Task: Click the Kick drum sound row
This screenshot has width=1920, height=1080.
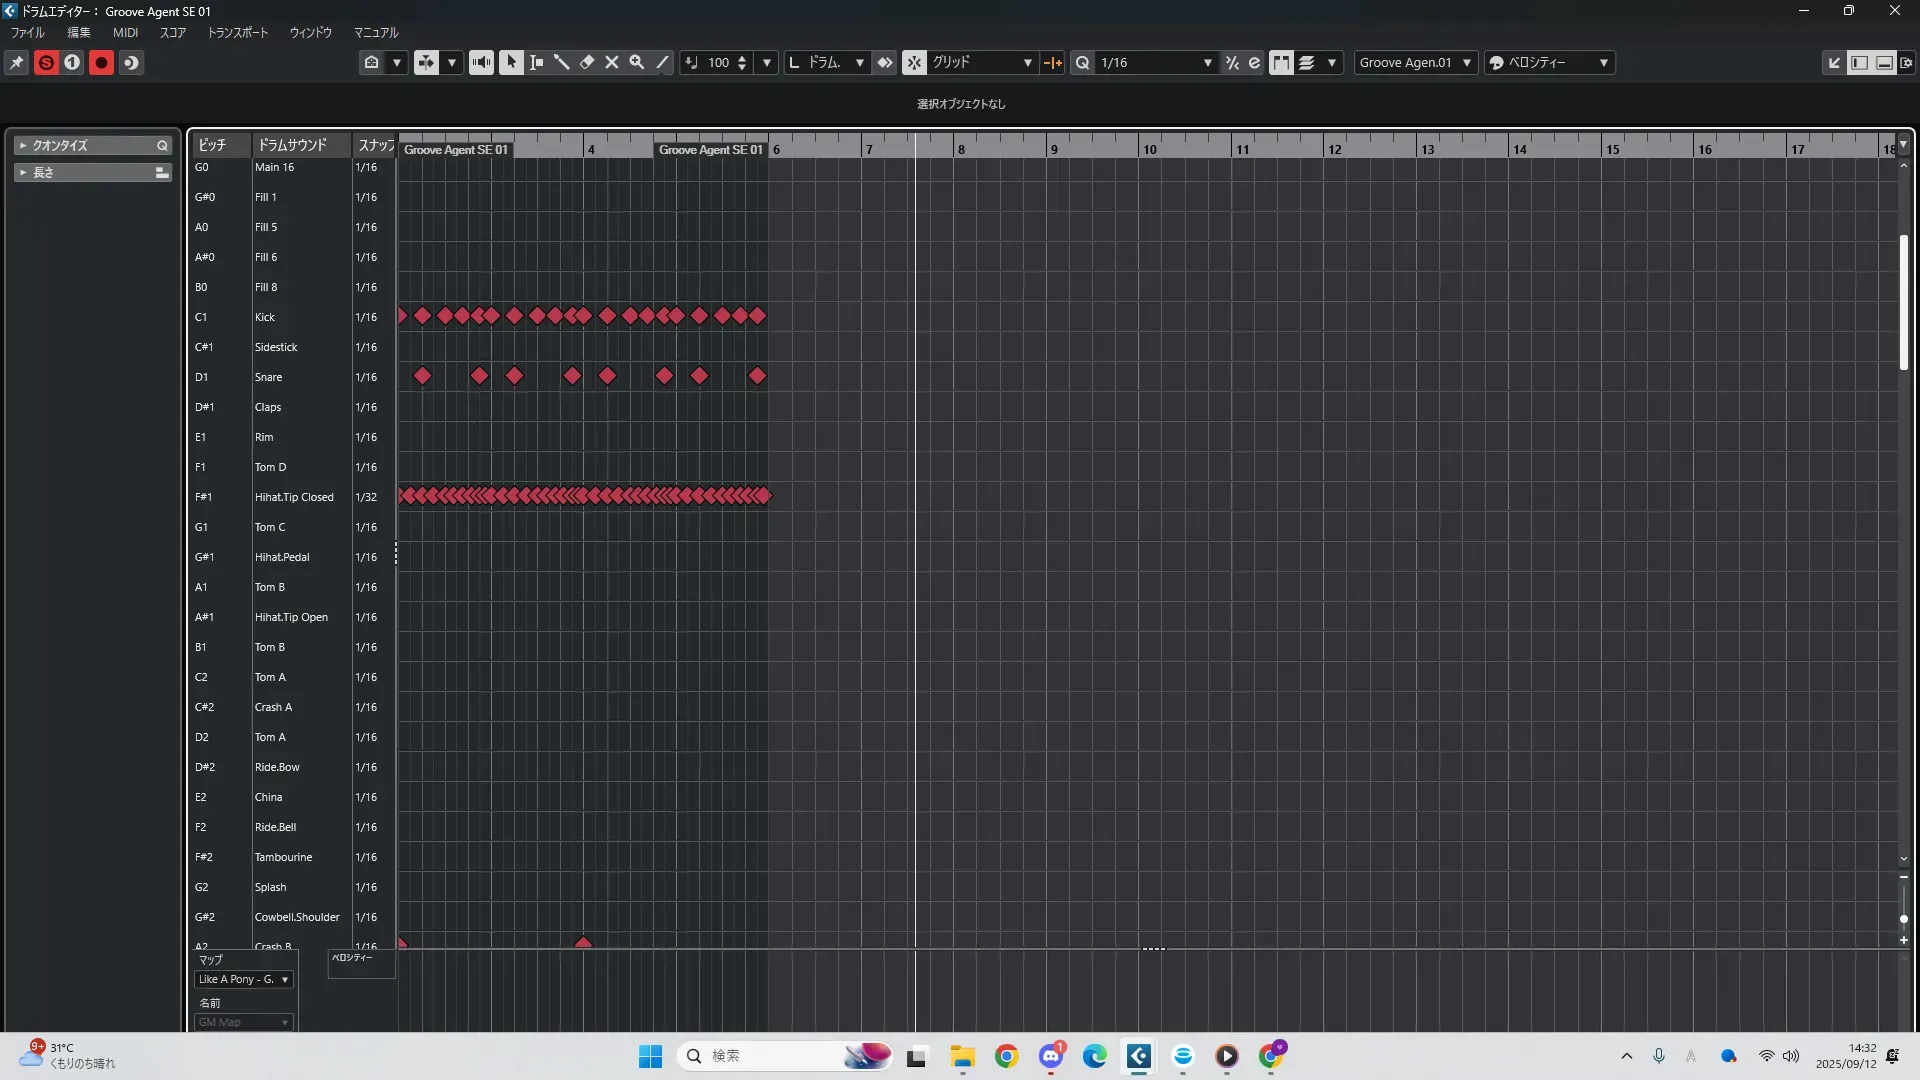Action: pos(265,317)
